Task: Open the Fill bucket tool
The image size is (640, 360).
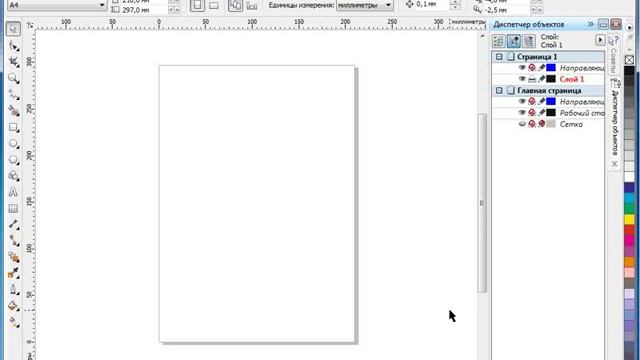Action: pos(13,306)
